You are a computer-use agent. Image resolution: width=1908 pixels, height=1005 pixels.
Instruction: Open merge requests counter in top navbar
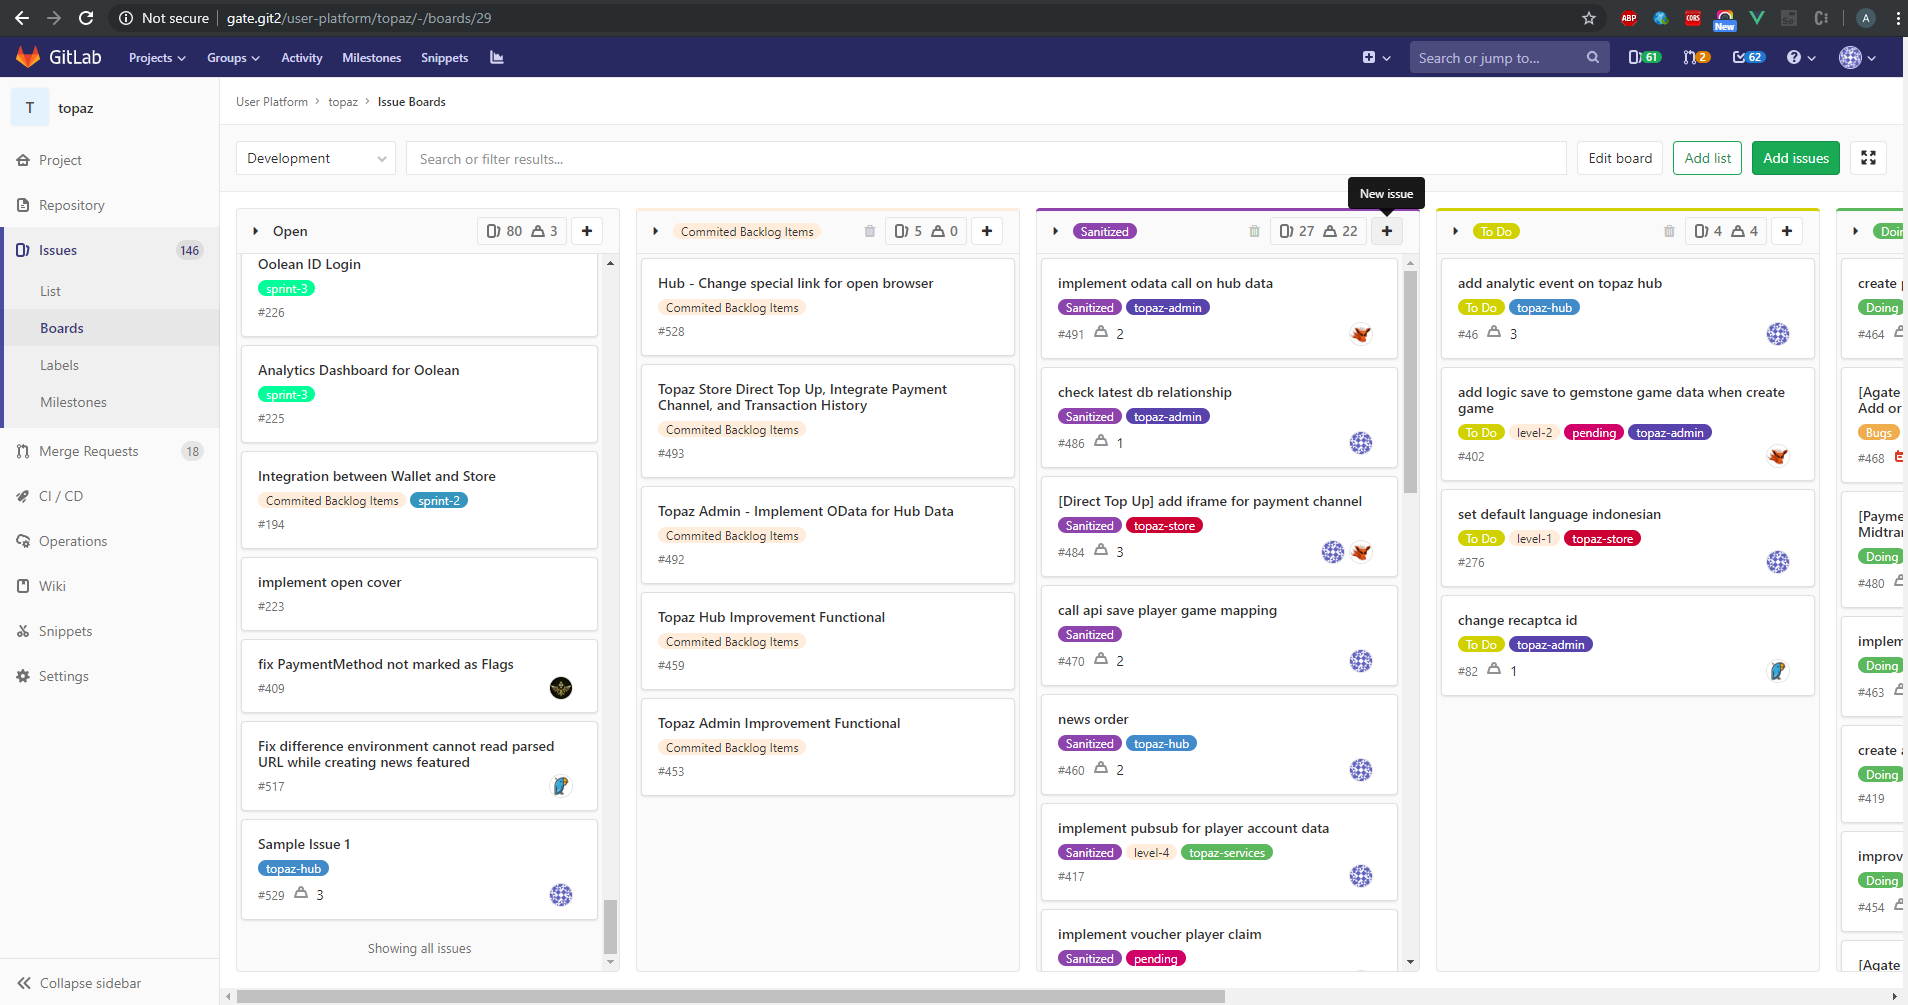[x=1696, y=57]
